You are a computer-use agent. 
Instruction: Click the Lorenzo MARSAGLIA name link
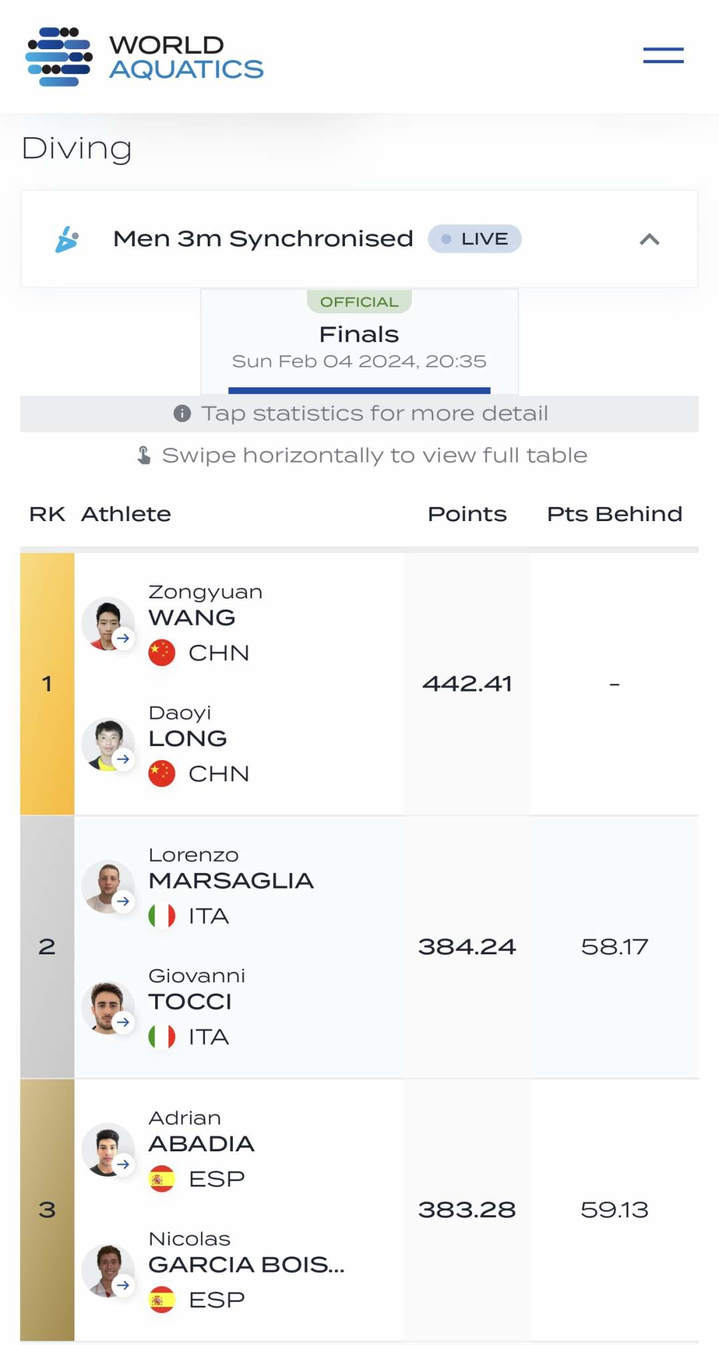[231, 881]
